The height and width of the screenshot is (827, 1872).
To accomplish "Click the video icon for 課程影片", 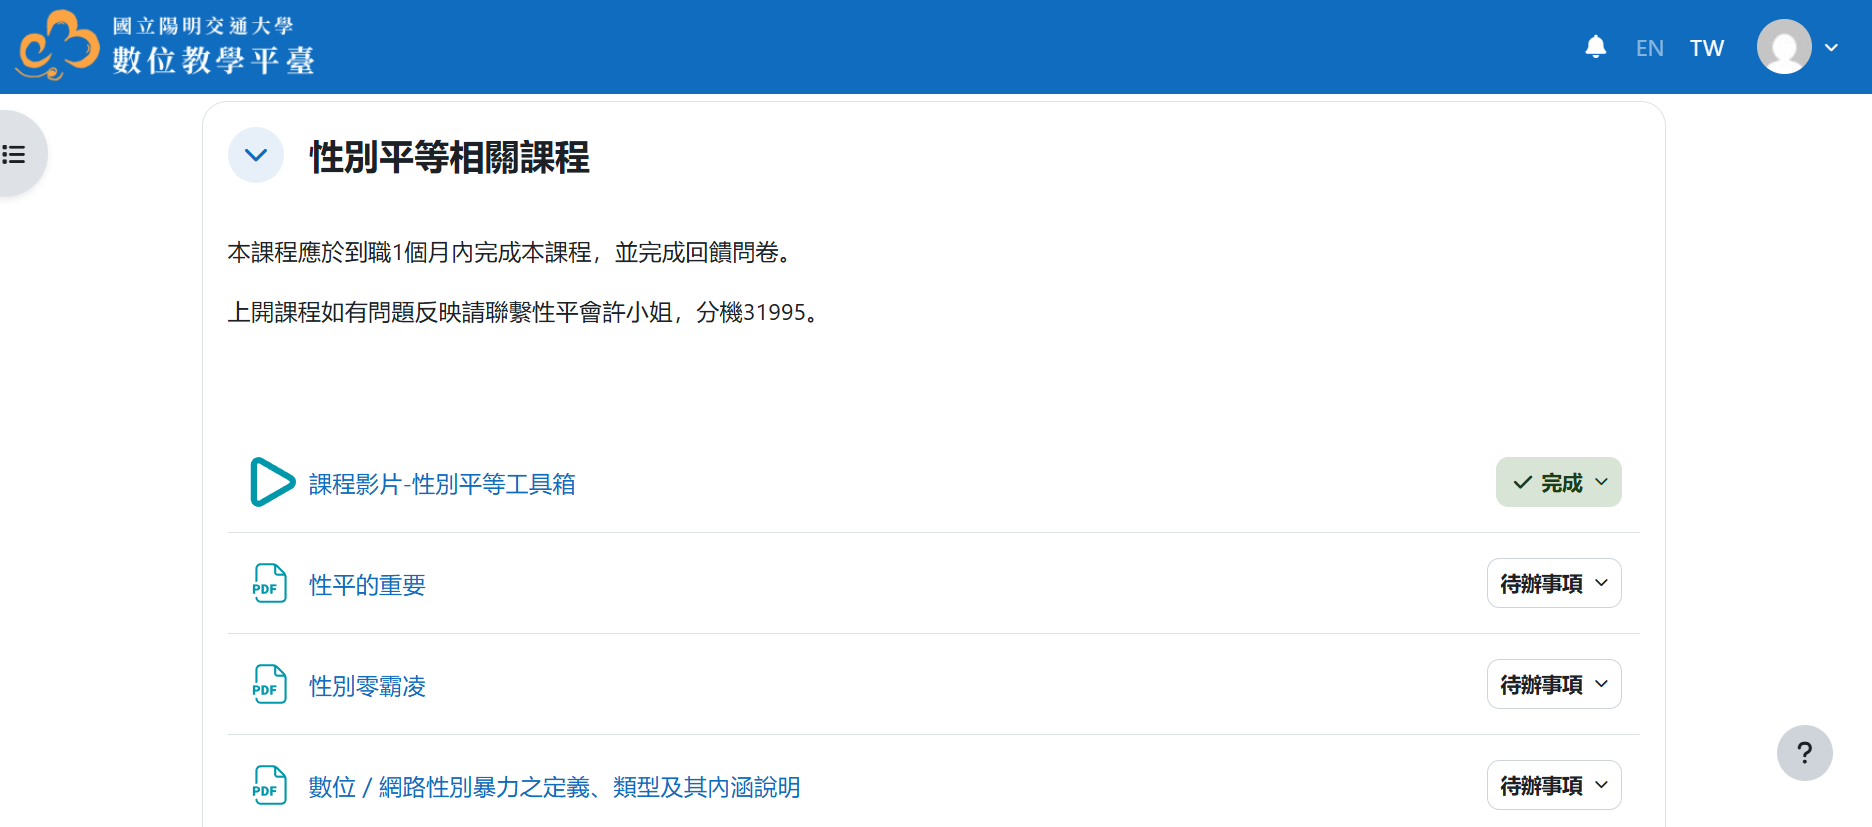I will coord(271,483).
